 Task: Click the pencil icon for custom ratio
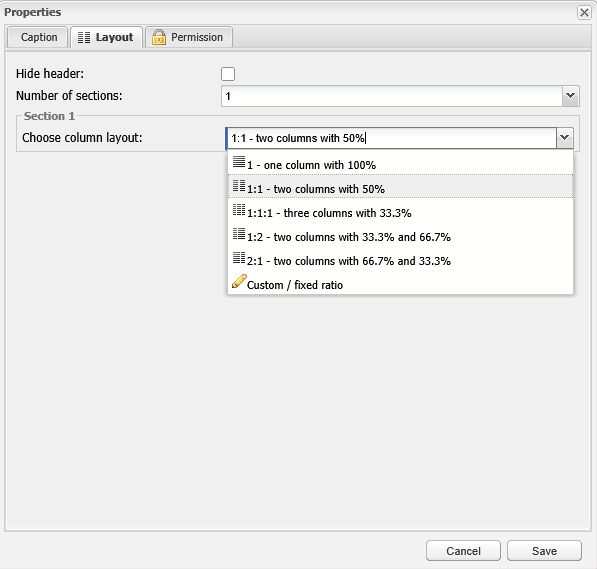[x=239, y=281]
